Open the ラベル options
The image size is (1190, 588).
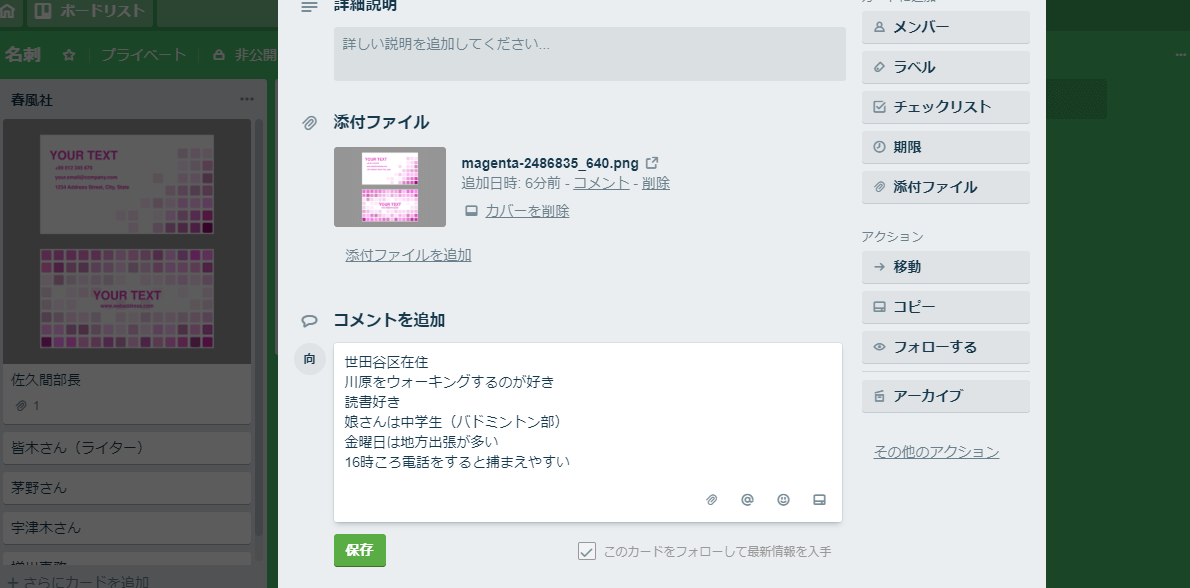946,68
